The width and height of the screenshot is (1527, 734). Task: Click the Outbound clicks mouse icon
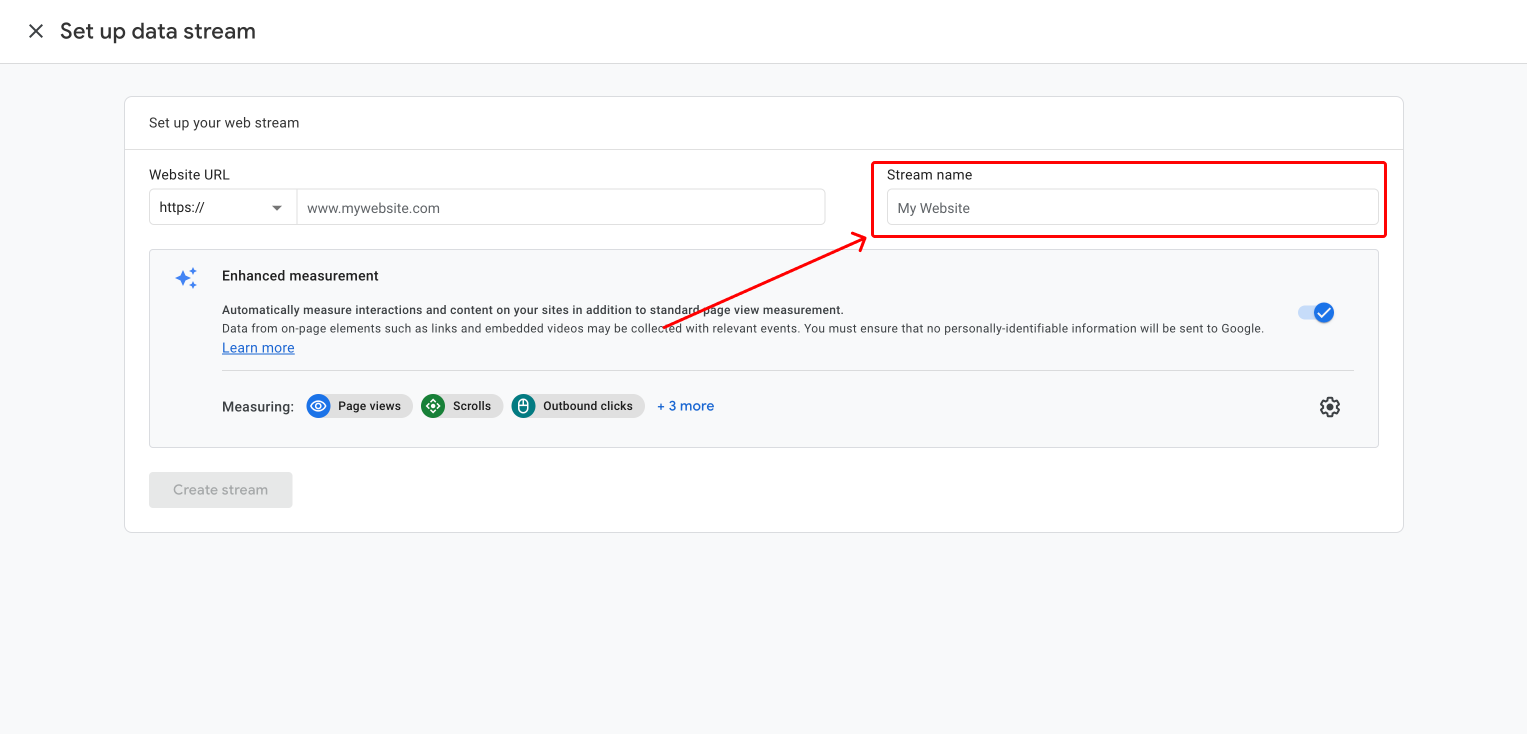pyautogui.click(x=523, y=406)
